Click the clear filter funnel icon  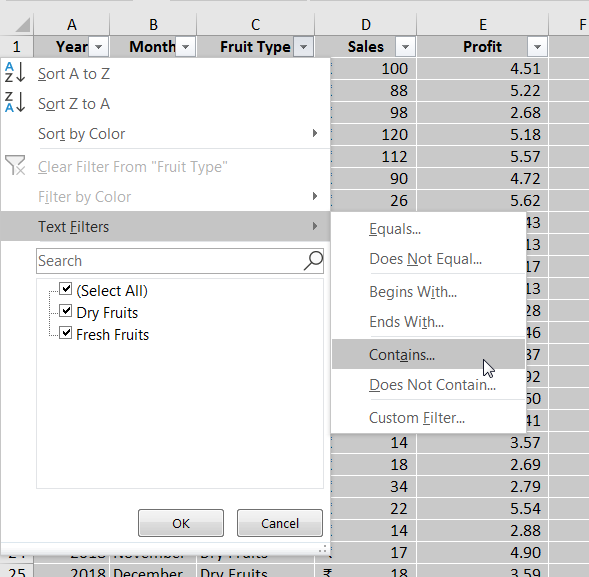pyautogui.click(x=15, y=165)
